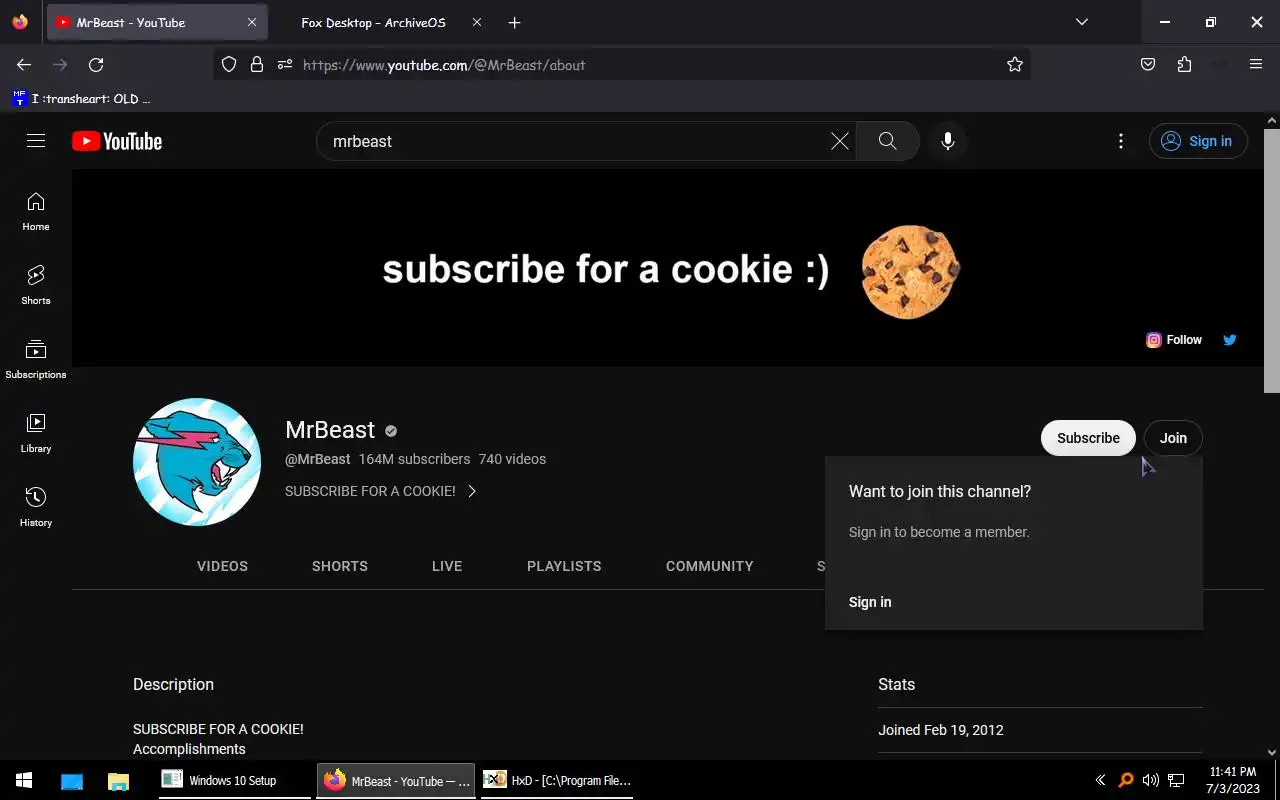Switch to the COMMUNITY tab

coord(710,566)
